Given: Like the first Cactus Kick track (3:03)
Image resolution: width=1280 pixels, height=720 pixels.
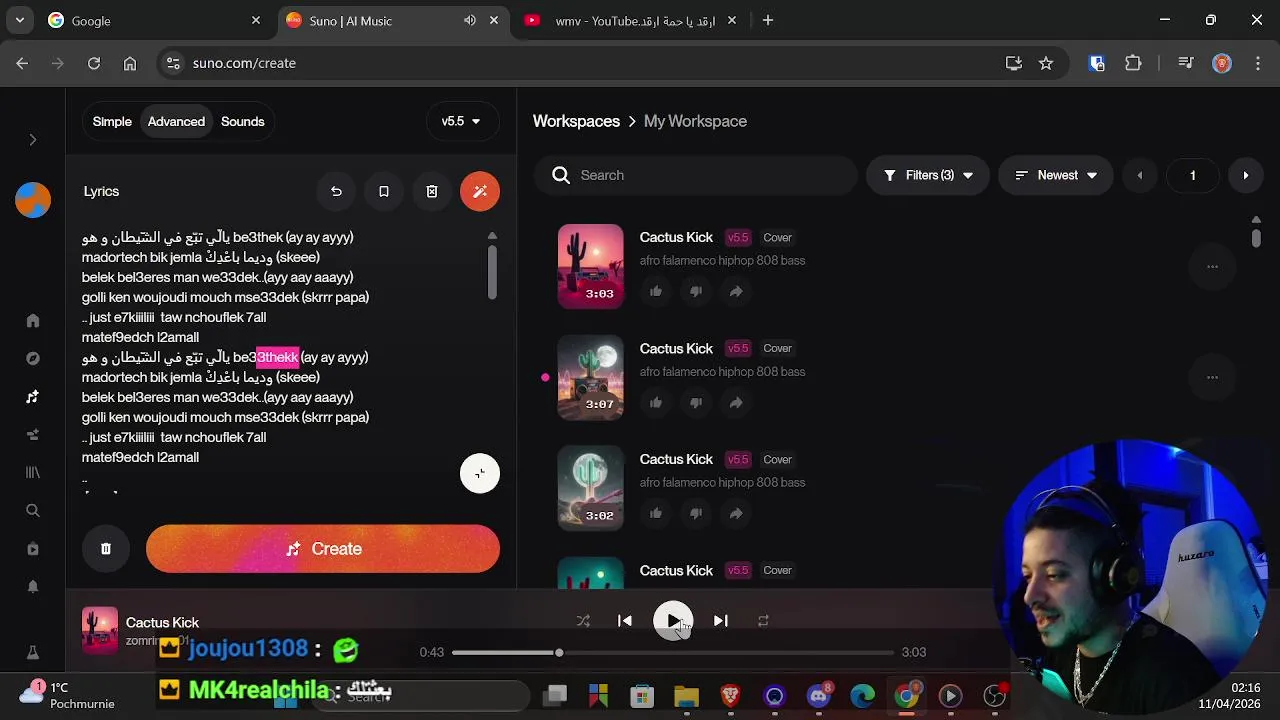Looking at the screenshot, I should coord(656,291).
